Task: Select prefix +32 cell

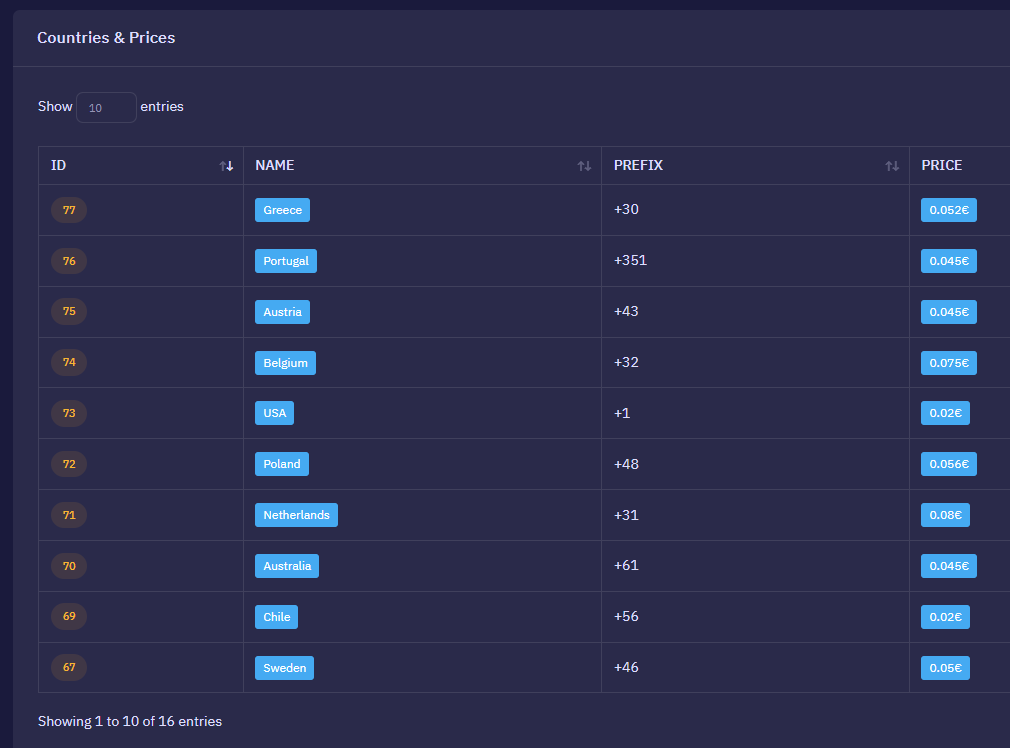Action: pos(755,363)
